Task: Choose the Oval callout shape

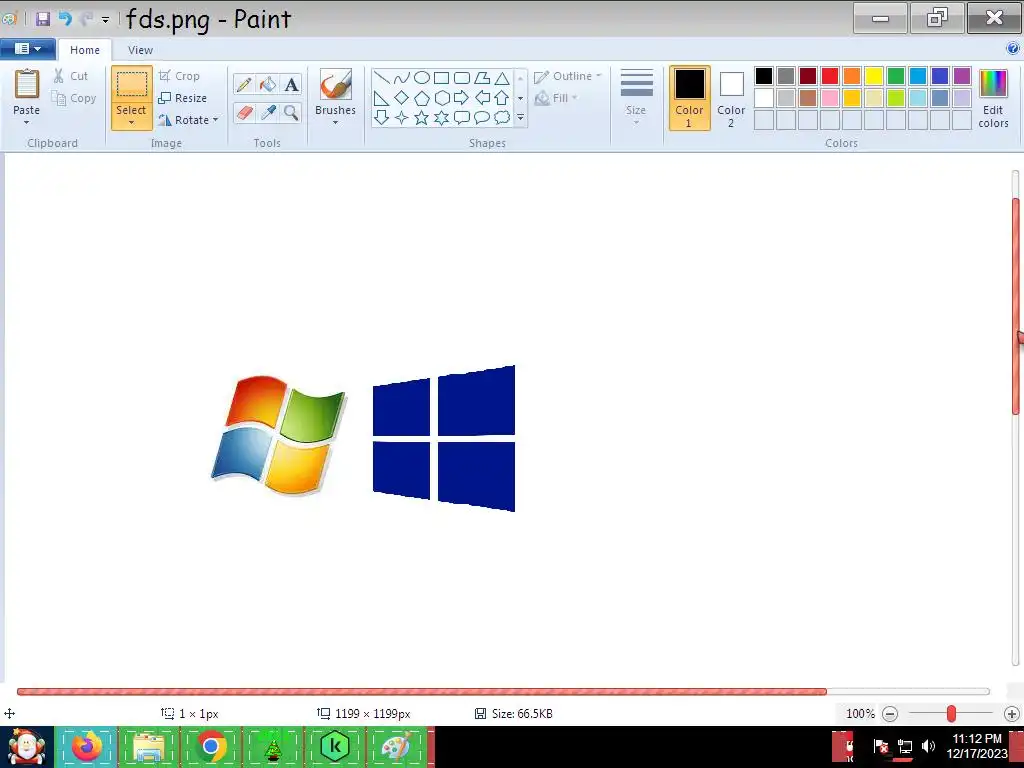Action: [x=482, y=118]
